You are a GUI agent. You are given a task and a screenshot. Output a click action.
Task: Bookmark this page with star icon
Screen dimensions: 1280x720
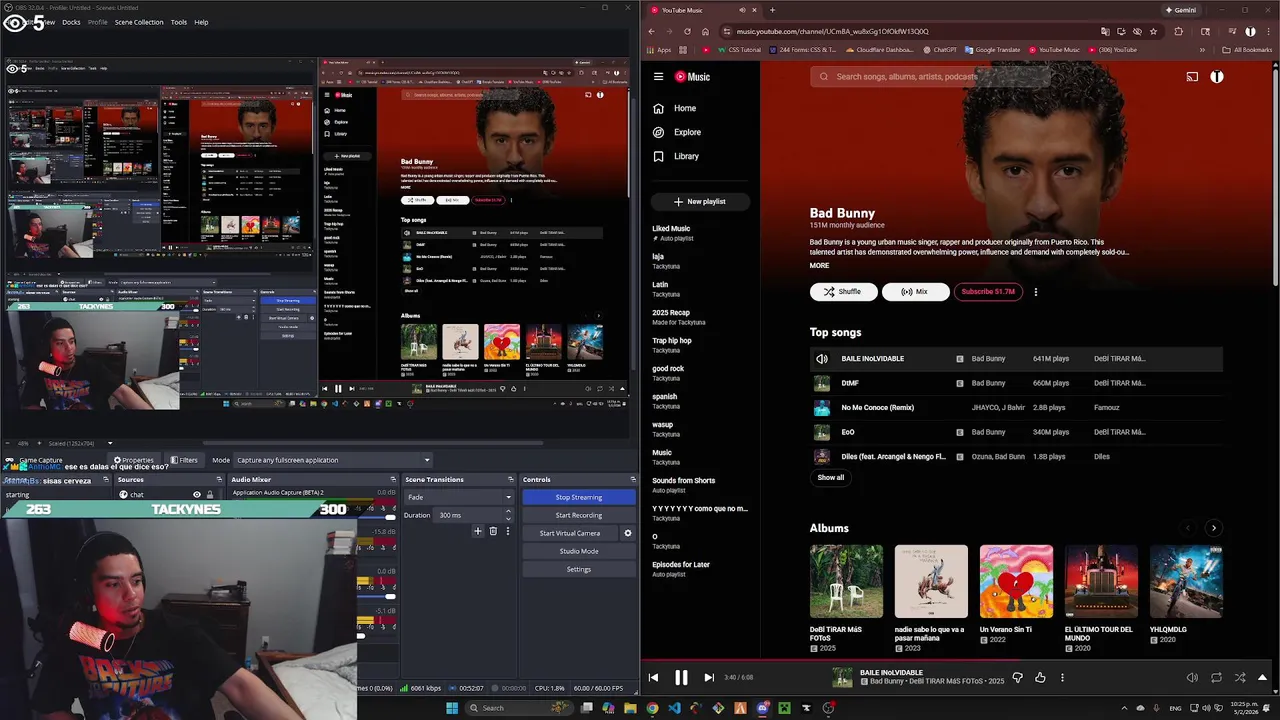pyautogui.click(x=1153, y=32)
